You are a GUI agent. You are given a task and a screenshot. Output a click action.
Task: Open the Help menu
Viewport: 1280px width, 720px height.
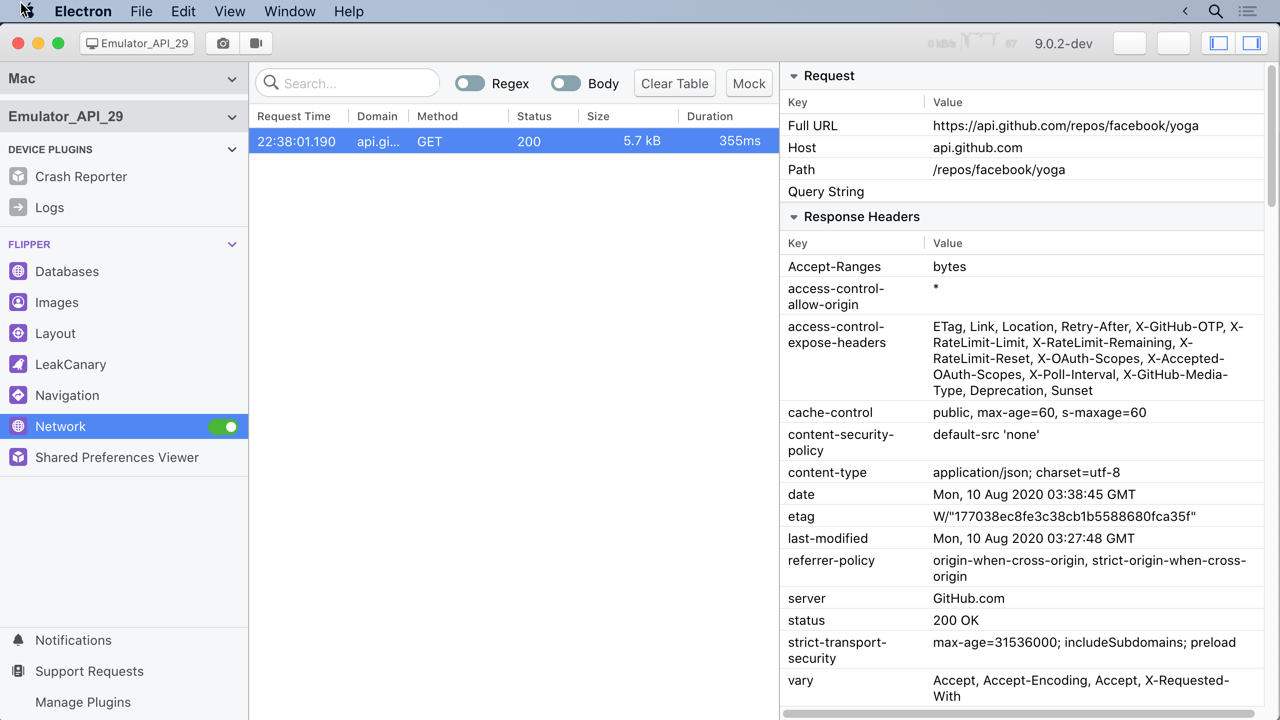tap(349, 11)
